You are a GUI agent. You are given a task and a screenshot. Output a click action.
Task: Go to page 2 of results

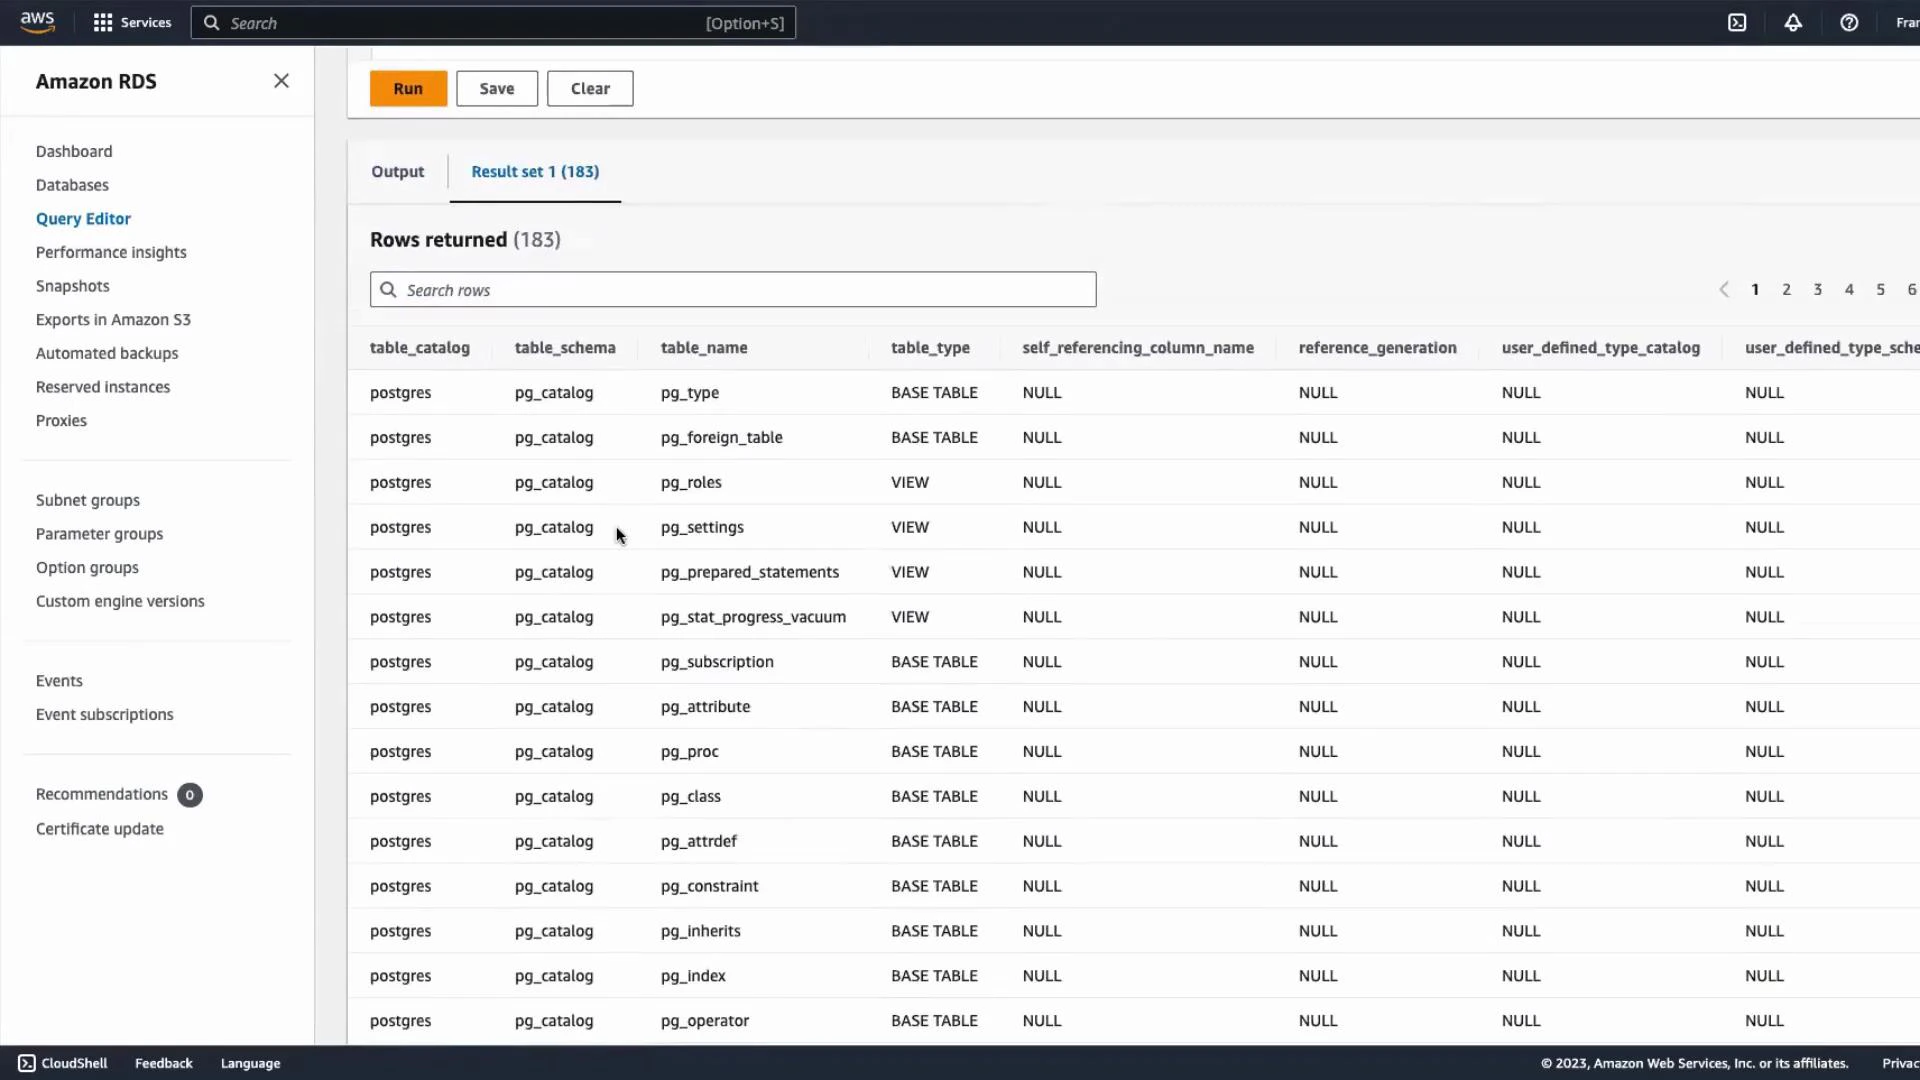[1787, 289]
